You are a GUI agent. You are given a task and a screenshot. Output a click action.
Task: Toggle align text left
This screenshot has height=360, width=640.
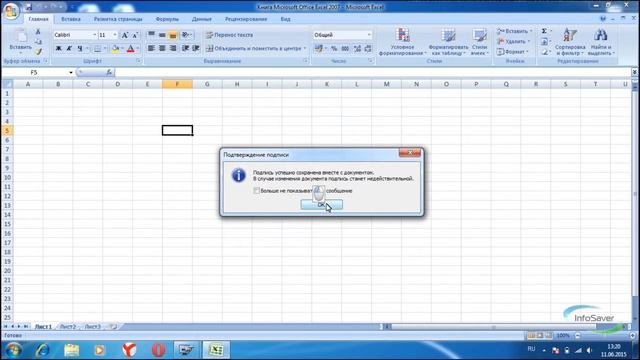151,49
